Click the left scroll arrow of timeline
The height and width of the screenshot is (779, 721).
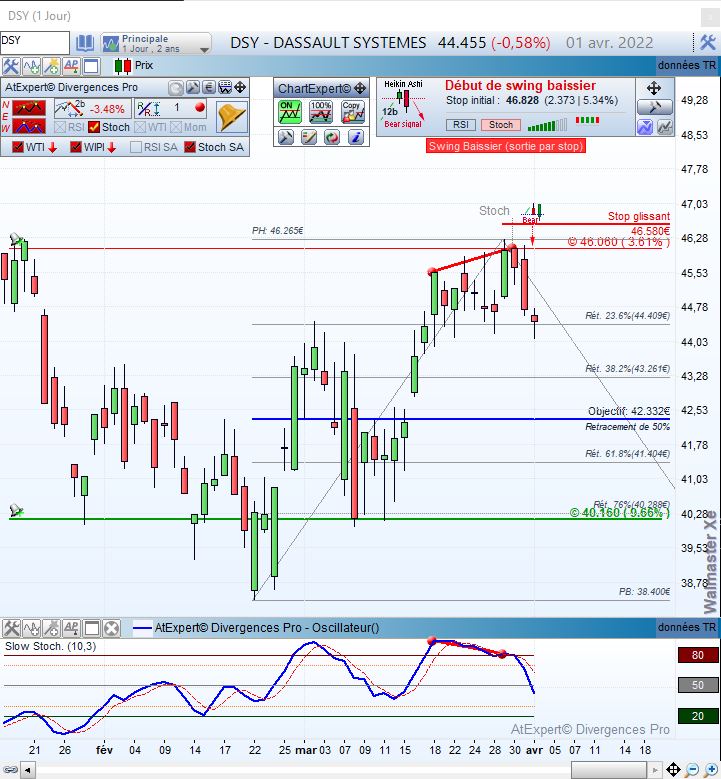click(x=27, y=771)
